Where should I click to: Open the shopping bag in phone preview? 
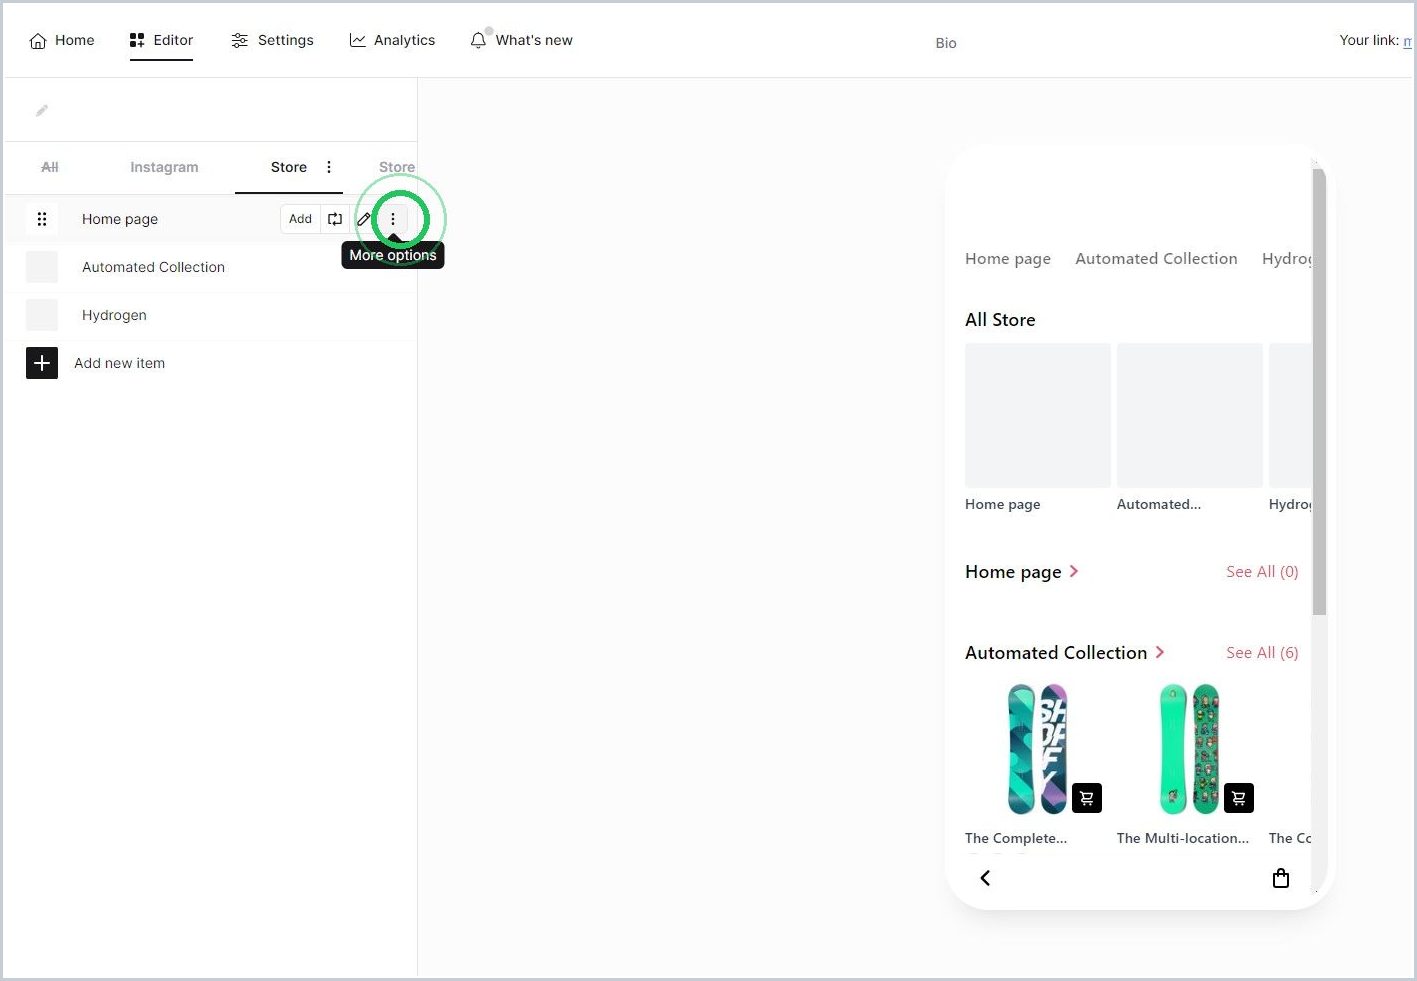tap(1281, 878)
